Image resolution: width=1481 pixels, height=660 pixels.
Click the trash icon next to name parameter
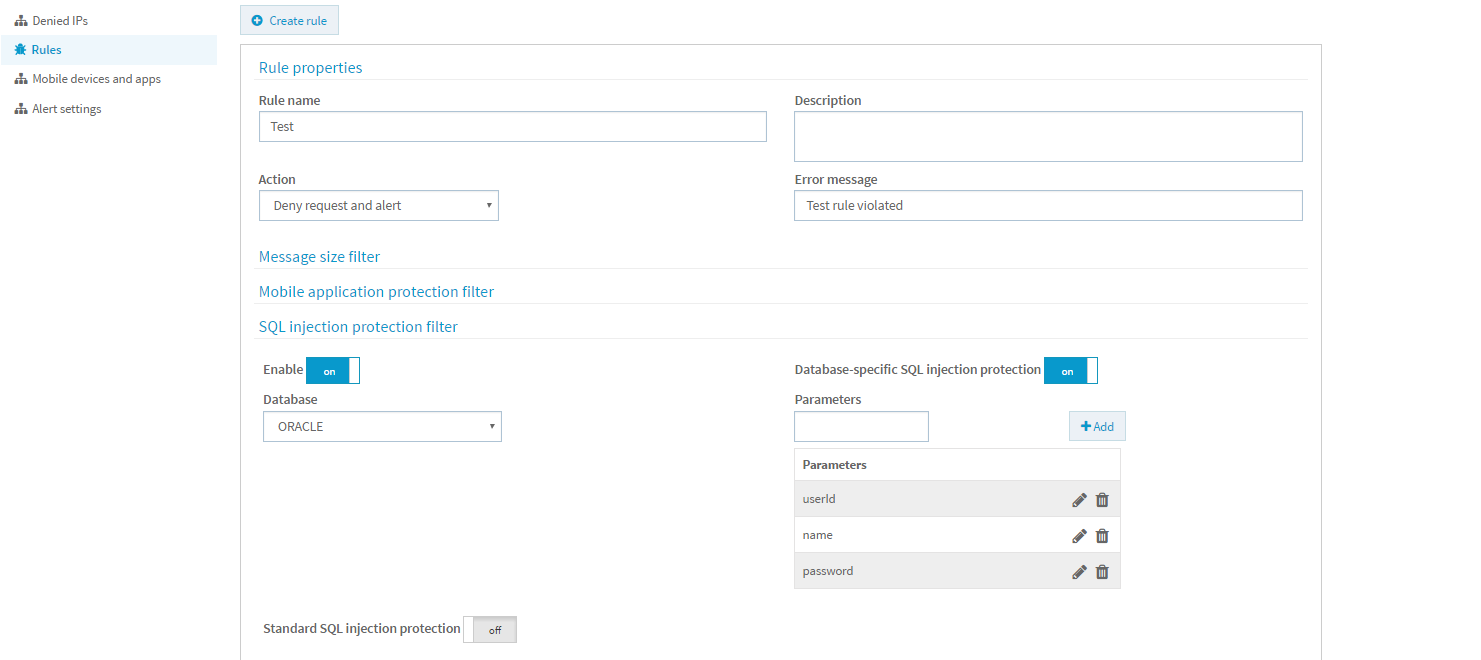pos(1102,534)
